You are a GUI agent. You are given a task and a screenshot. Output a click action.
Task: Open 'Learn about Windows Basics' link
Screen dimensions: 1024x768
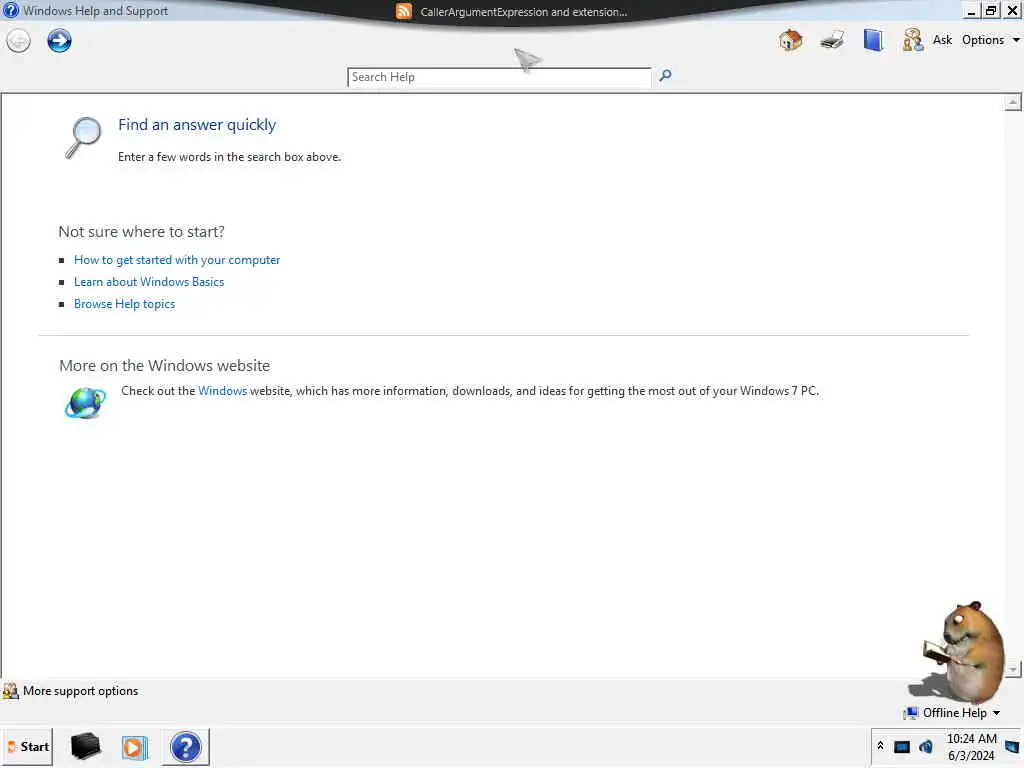[149, 282]
